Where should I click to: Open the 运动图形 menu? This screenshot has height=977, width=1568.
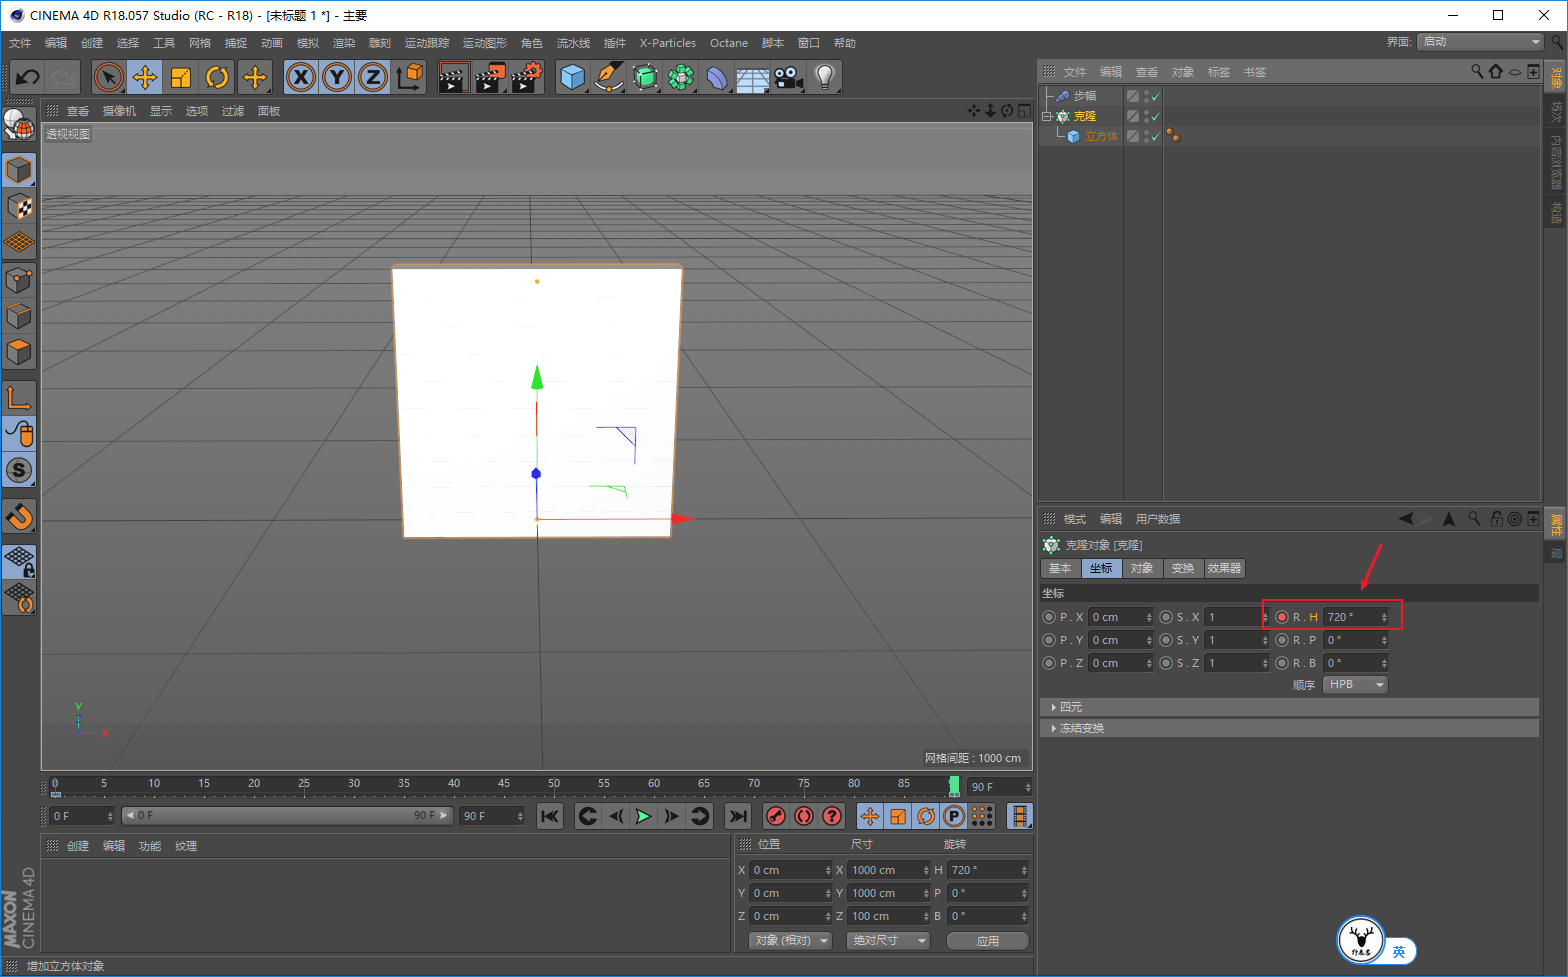[485, 43]
